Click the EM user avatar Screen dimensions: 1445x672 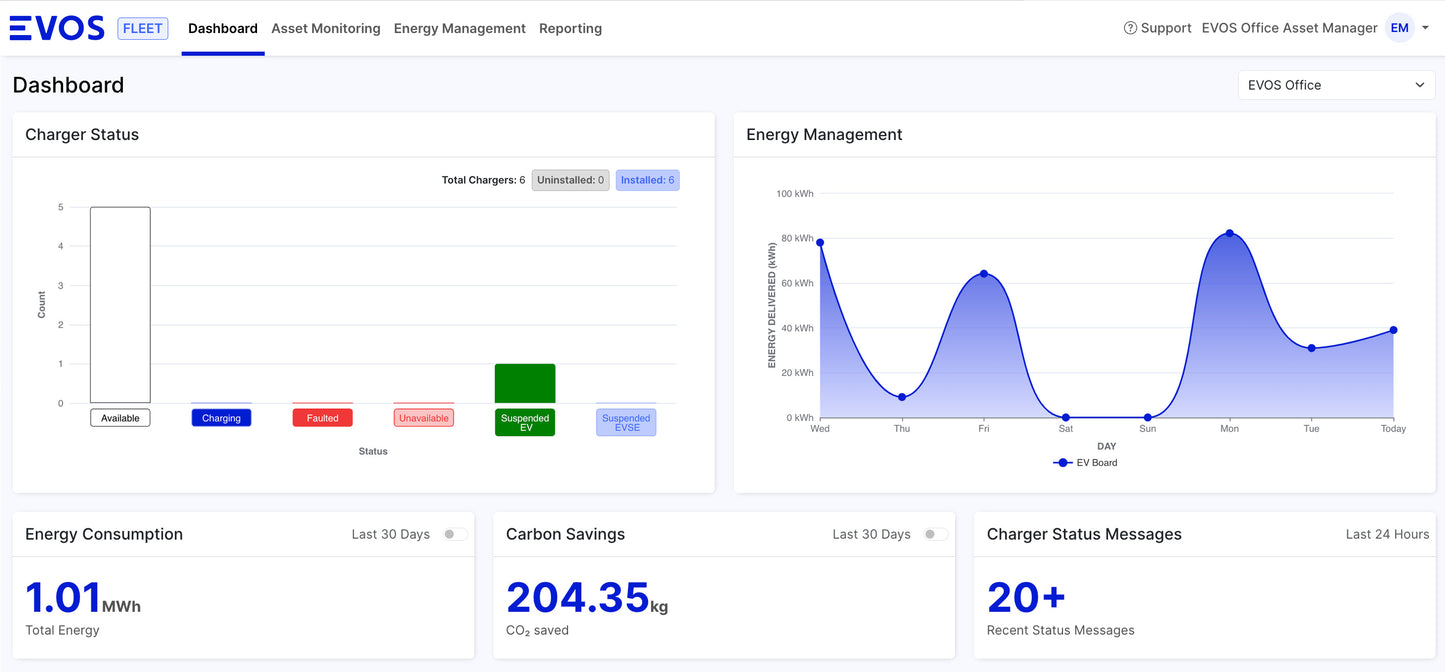tap(1399, 27)
